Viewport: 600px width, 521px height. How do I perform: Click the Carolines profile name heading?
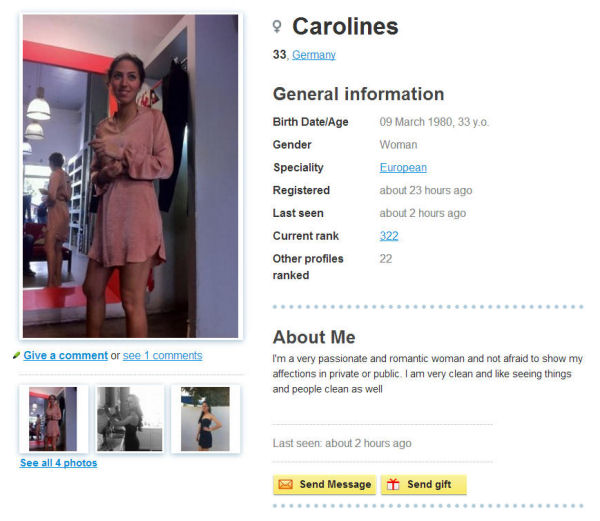[x=345, y=27]
